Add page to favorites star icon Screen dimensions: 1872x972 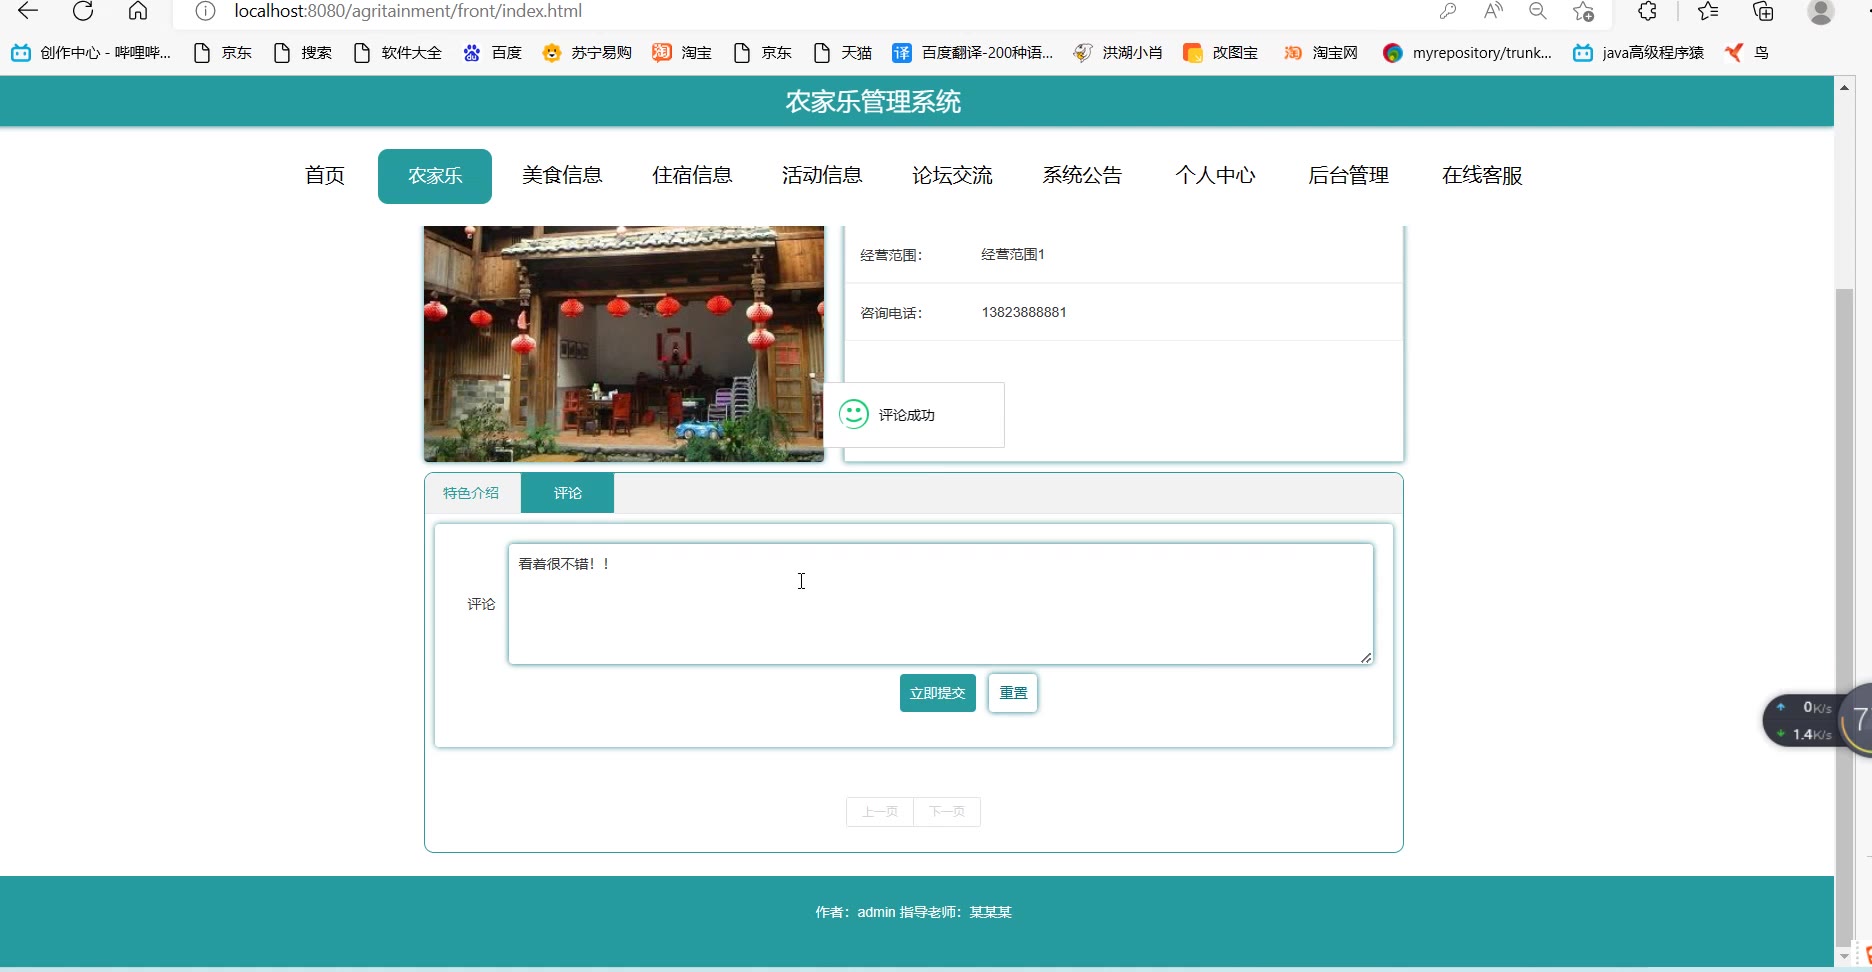point(1583,11)
